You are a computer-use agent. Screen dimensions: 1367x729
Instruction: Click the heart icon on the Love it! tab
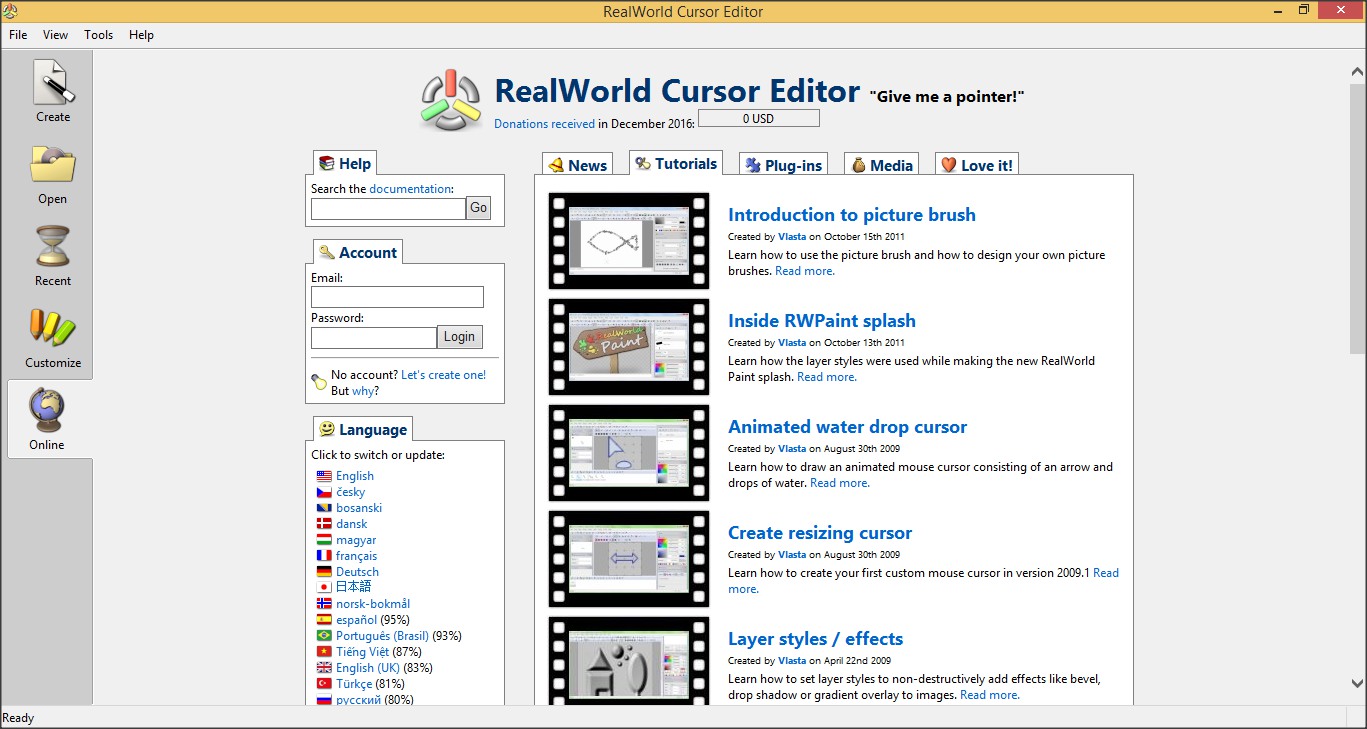click(948, 164)
